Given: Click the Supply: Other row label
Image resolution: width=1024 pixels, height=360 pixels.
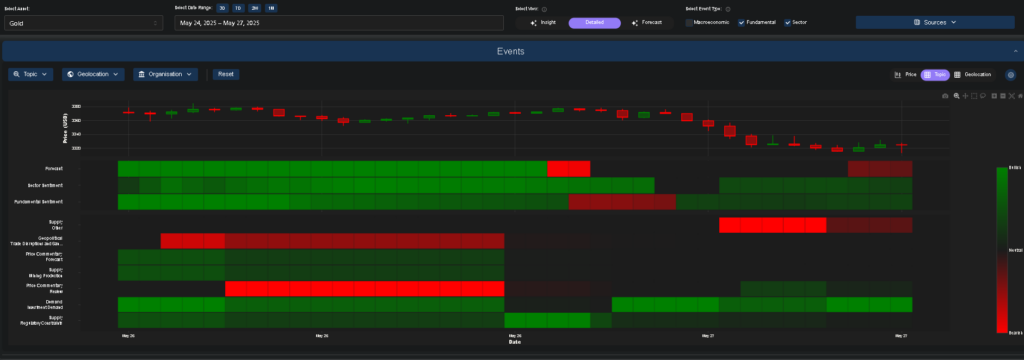Looking at the screenshot, I should [56, 225].
